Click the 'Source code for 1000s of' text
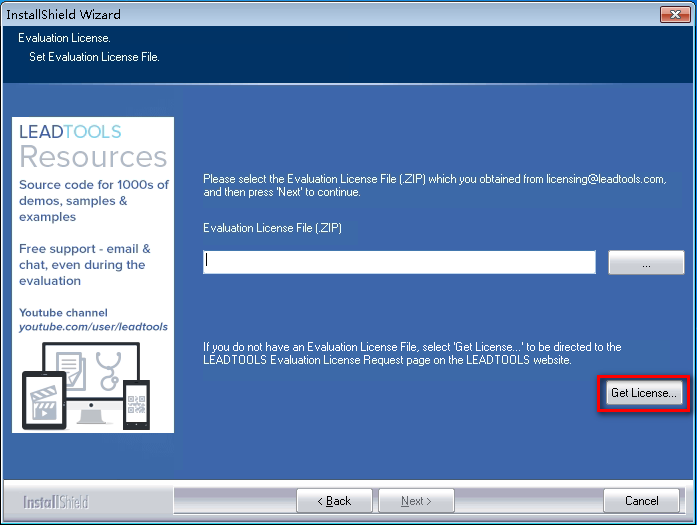Screen dimensions: 697x525 tap(94, 184)
